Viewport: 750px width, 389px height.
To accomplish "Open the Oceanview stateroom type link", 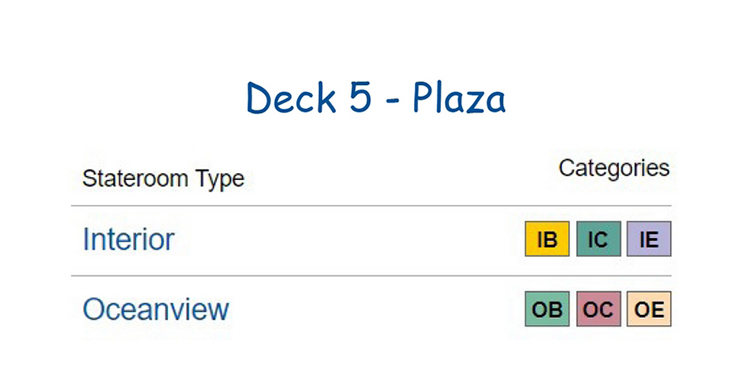I will click(156, 309).
